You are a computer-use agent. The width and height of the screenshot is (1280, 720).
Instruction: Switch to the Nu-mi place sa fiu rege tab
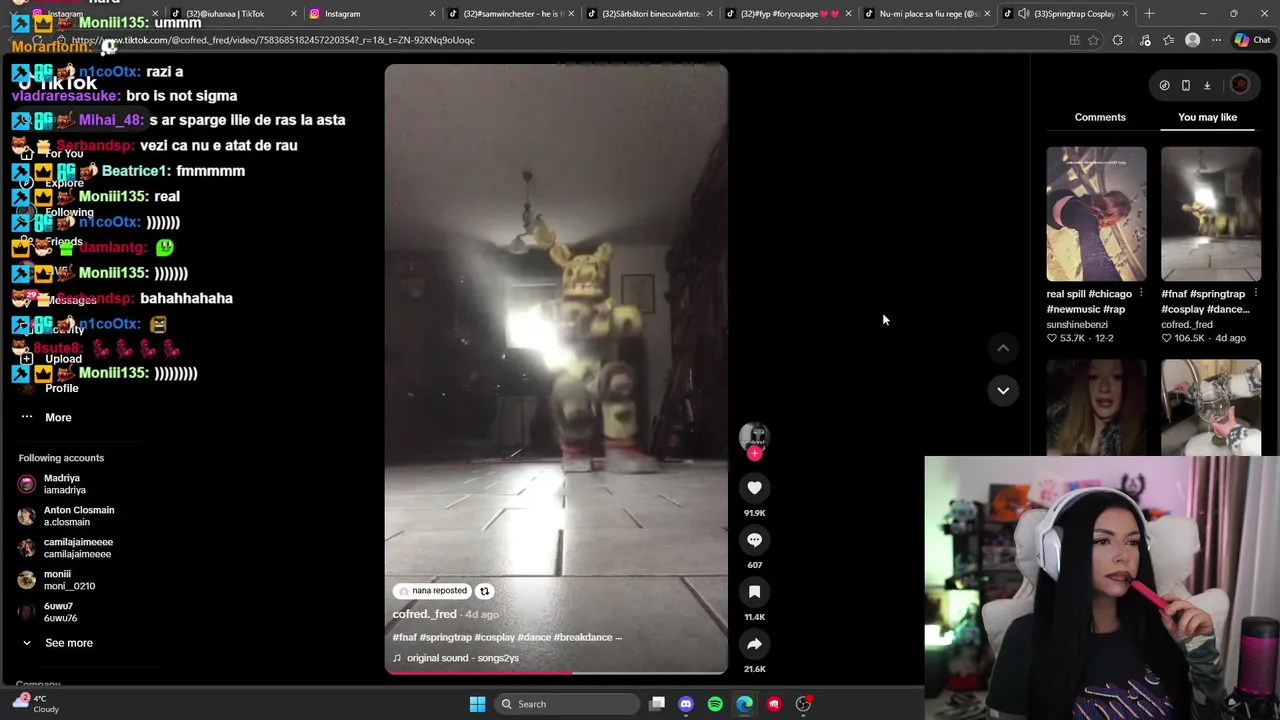tap(928, 14)
